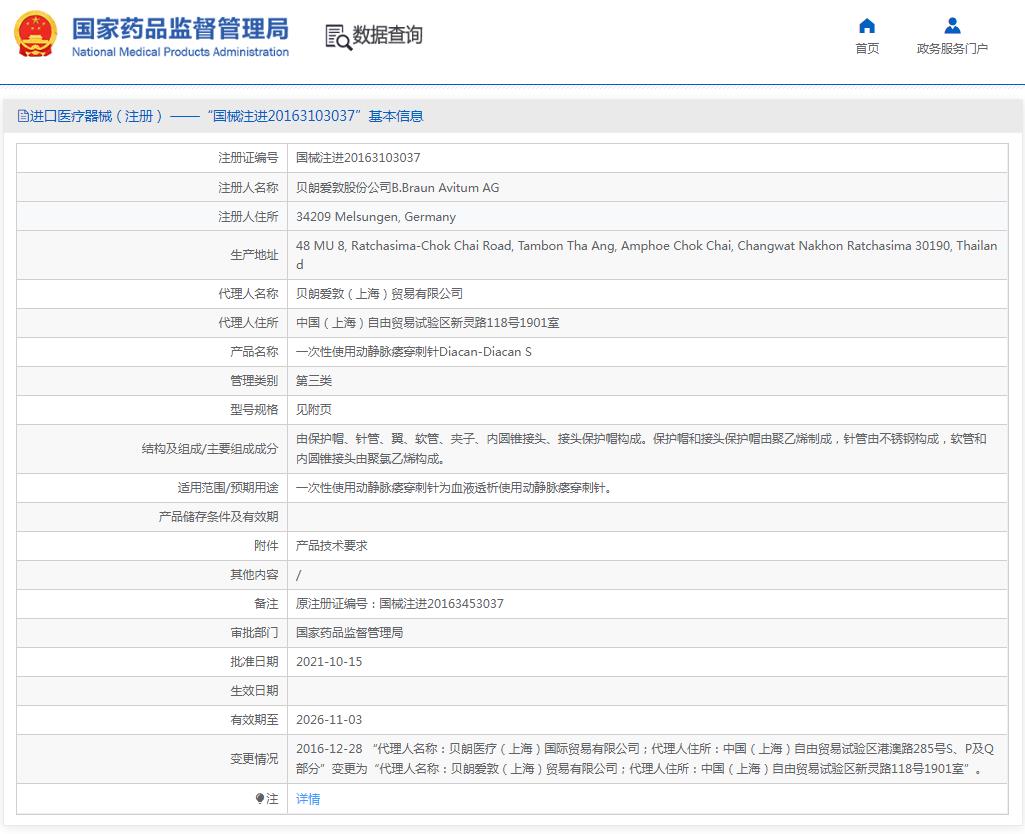Click the 政务服务门户 label
Image resolution: width=1025 pixels, height=834 pixels.
pos(952,48)
